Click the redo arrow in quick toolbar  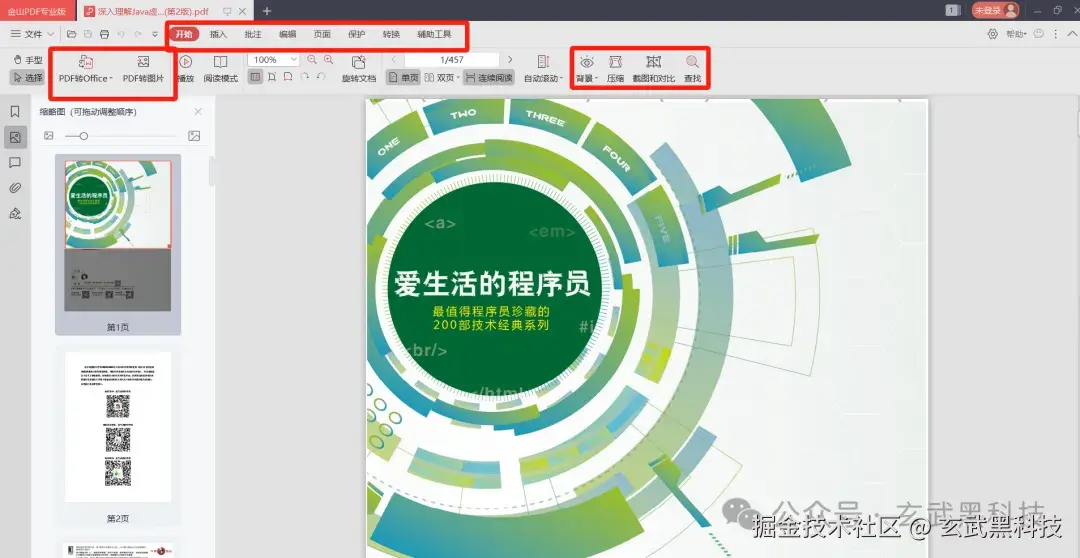pyautogui.click(x=138, y=34)
